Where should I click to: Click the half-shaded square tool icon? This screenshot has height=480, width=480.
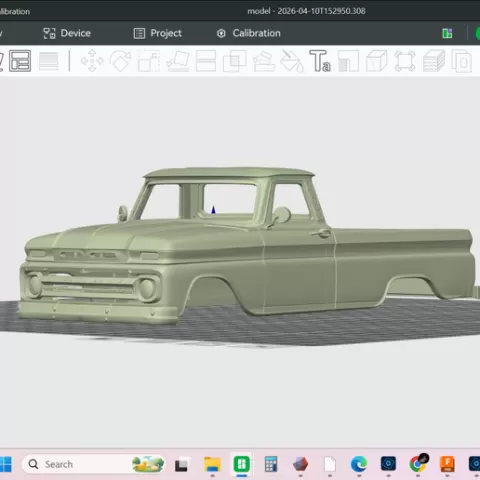click(x=348, y=61)
